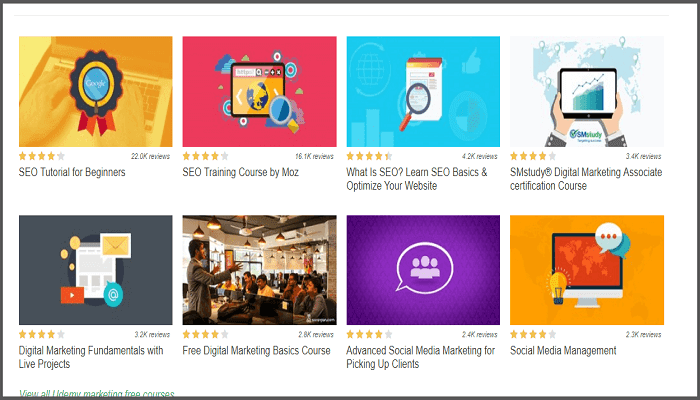Image resolution: width=700 pixels, height=400 pixels.
Task: Open SEO Tutorial for Beginners thumbnail
Action: coord(95,92)
